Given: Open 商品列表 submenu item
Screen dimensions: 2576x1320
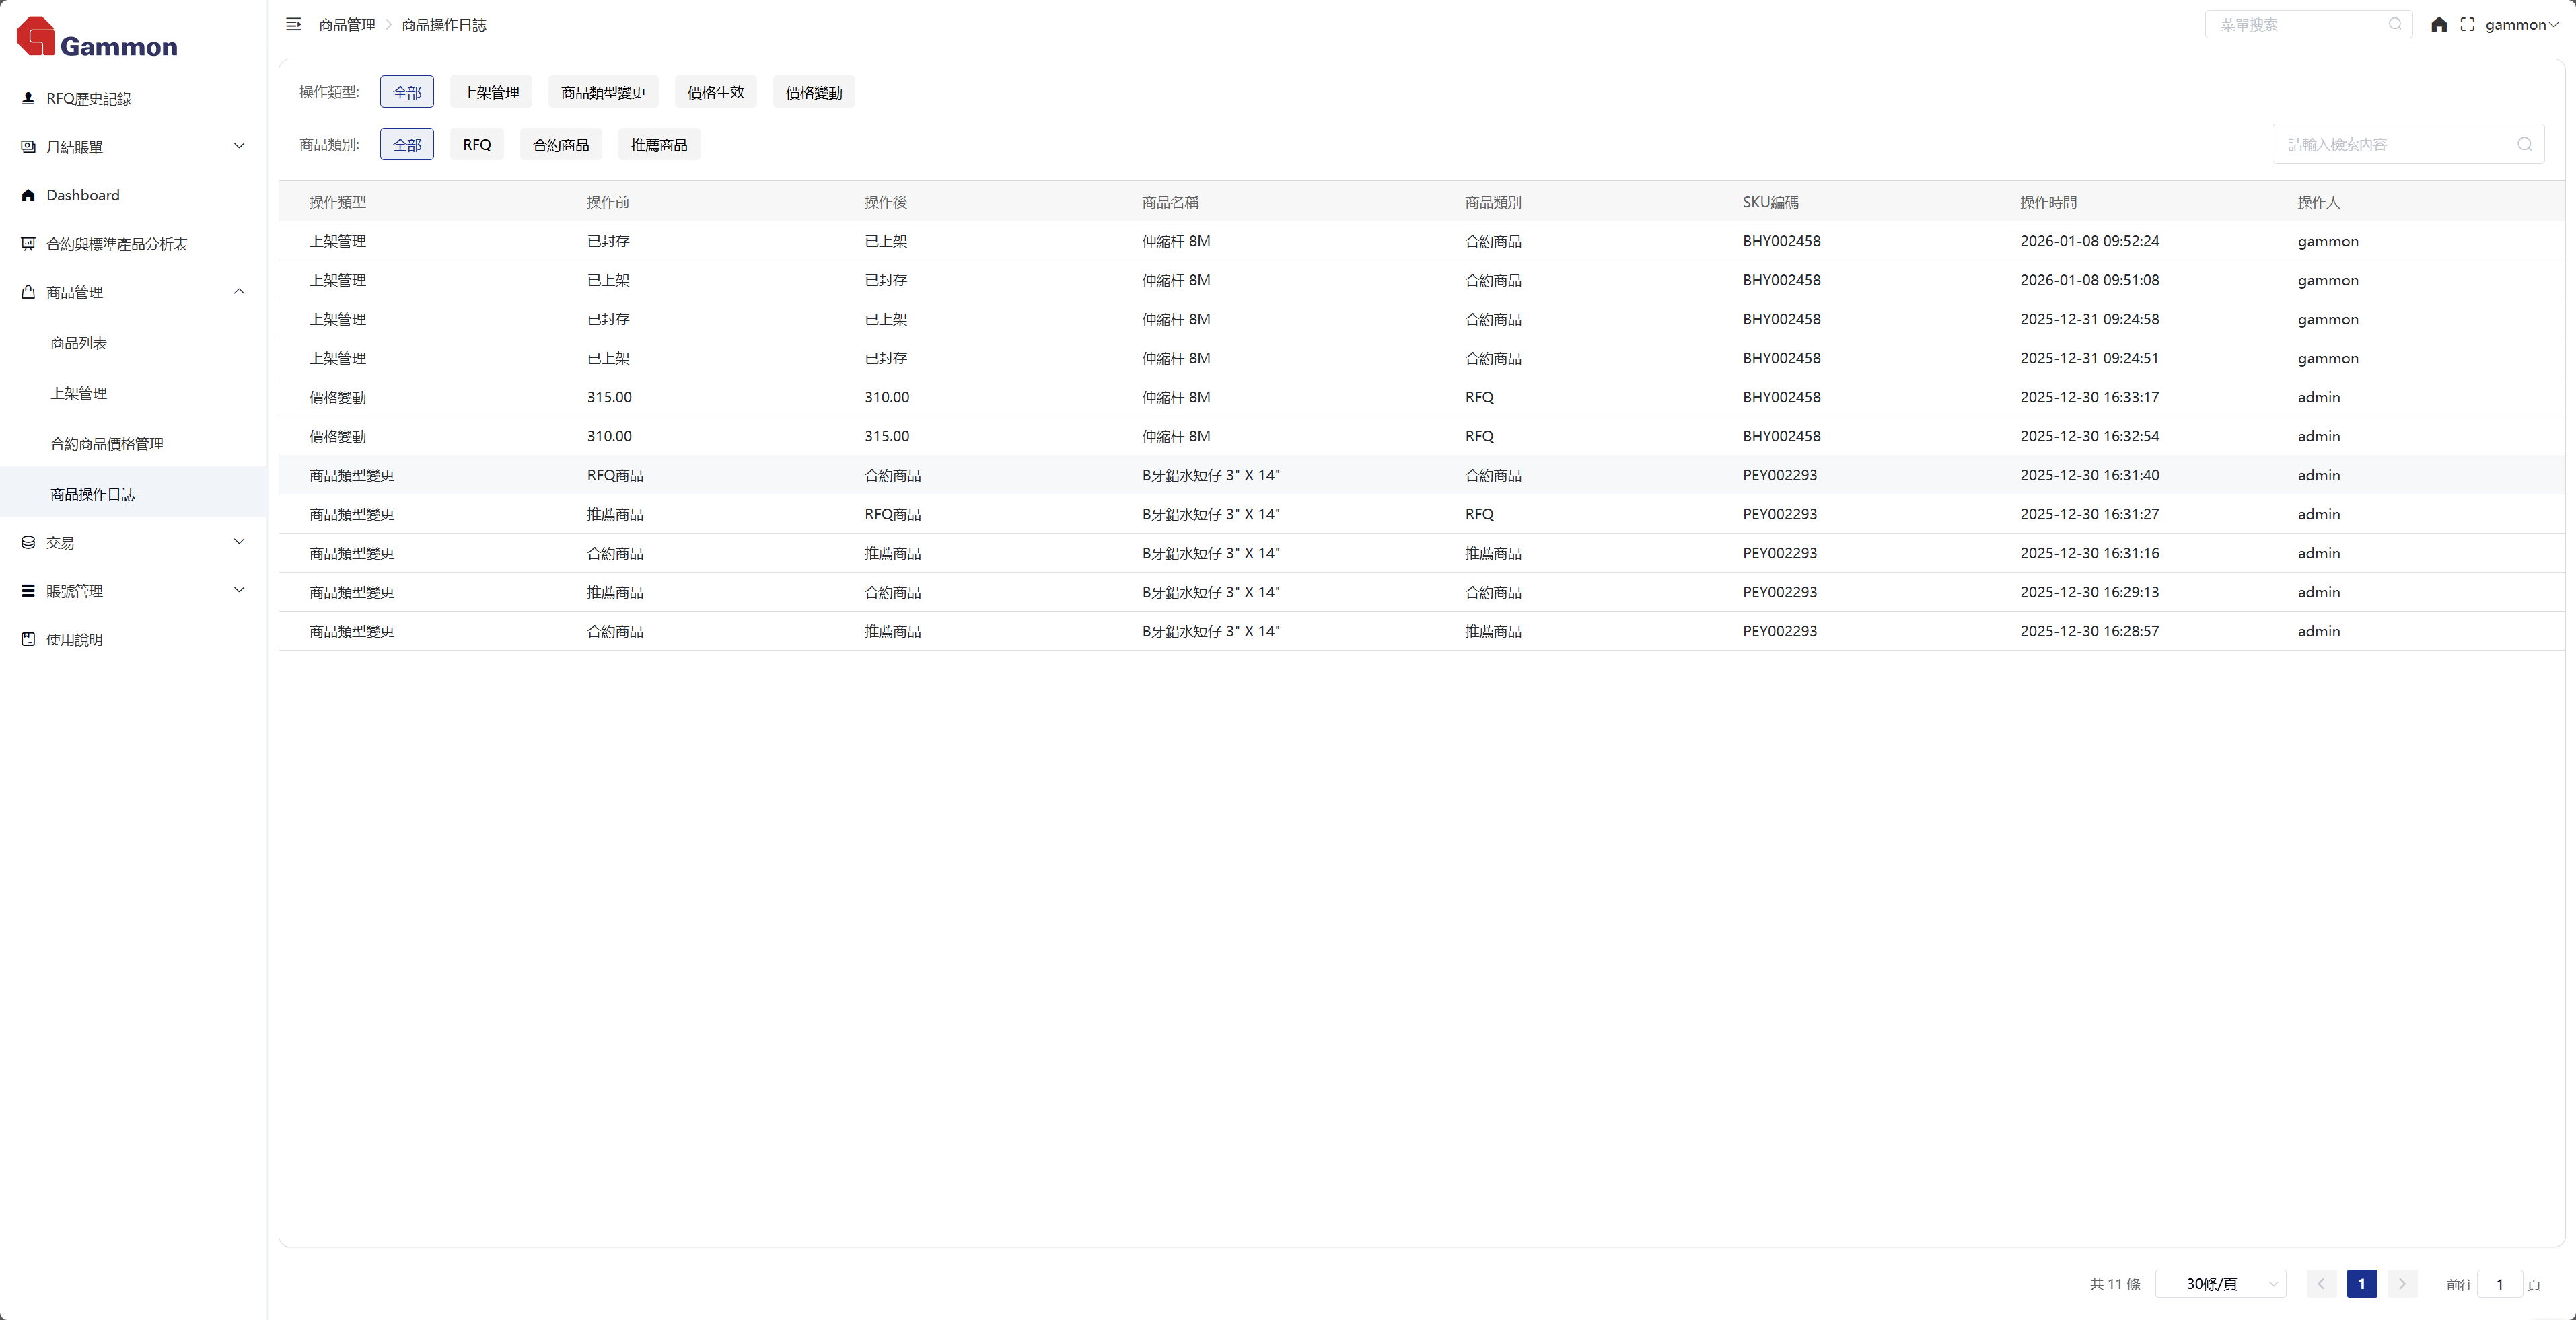Looking at the screenshot, I should 78,343.
